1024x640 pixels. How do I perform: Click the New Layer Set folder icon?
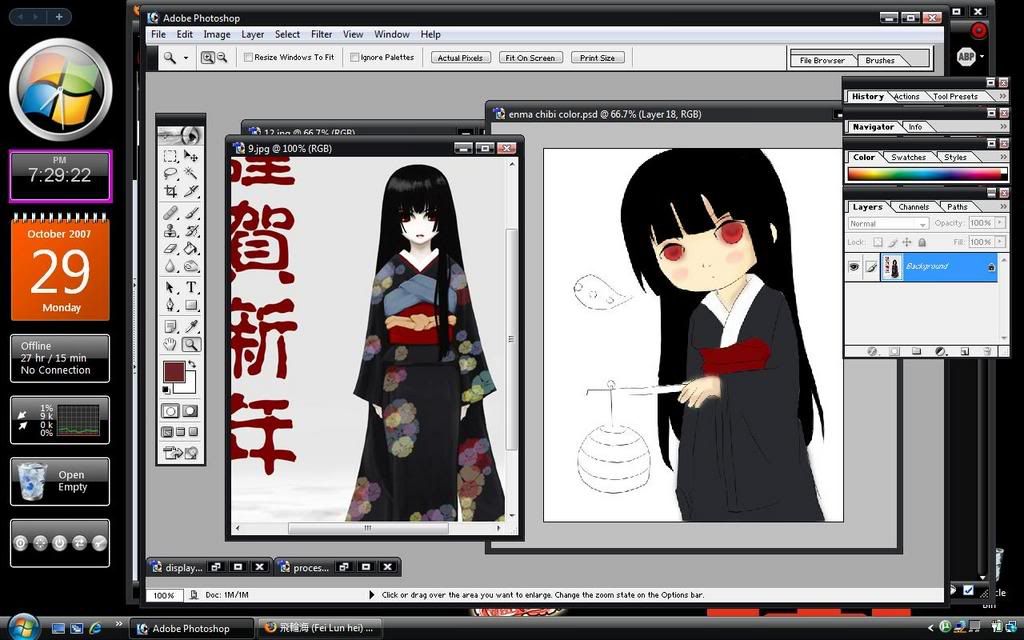tap(916, 351)
